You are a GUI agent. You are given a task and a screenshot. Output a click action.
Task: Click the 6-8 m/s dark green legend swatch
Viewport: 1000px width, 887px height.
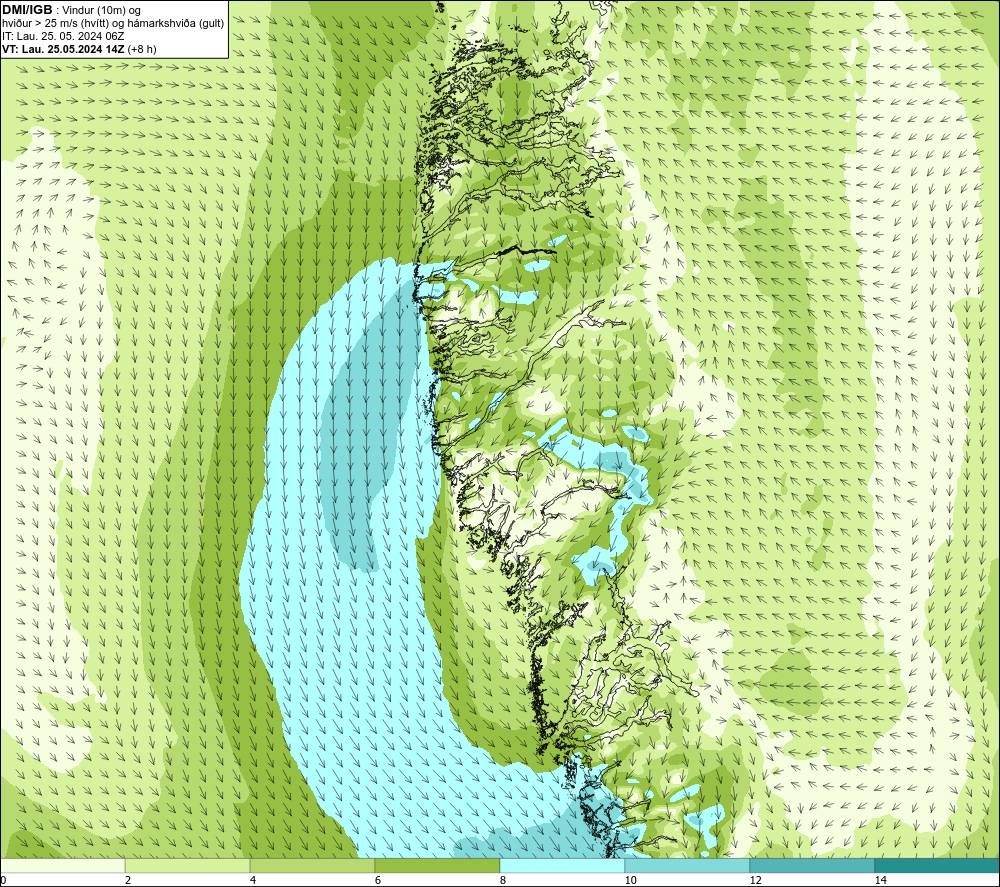(438, 866)
